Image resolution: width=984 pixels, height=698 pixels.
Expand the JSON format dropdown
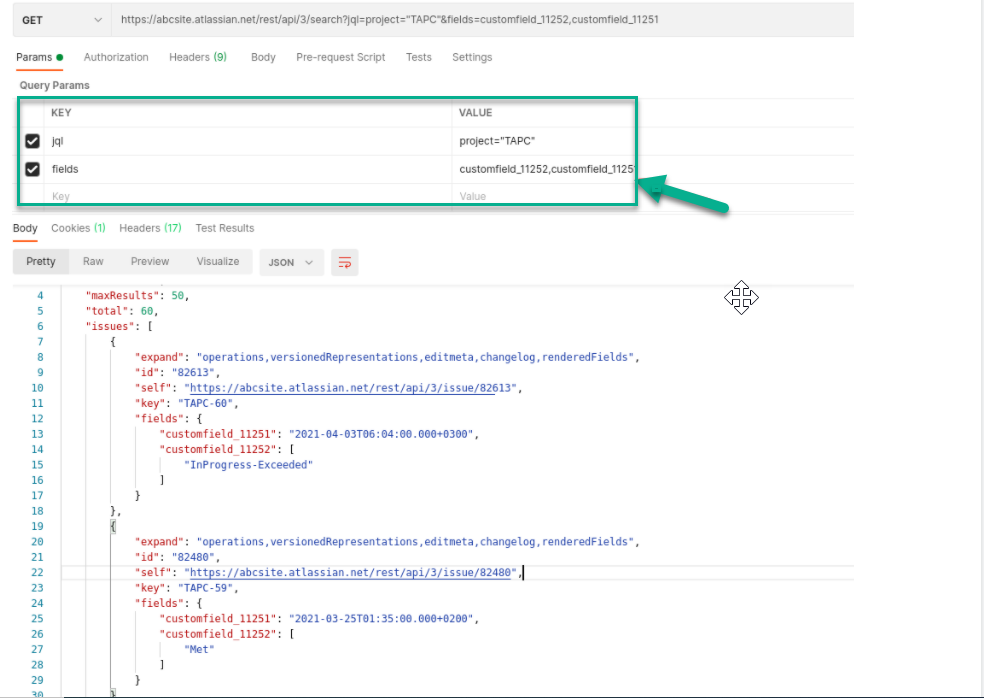pyautogui.click(x=291, y=262)
